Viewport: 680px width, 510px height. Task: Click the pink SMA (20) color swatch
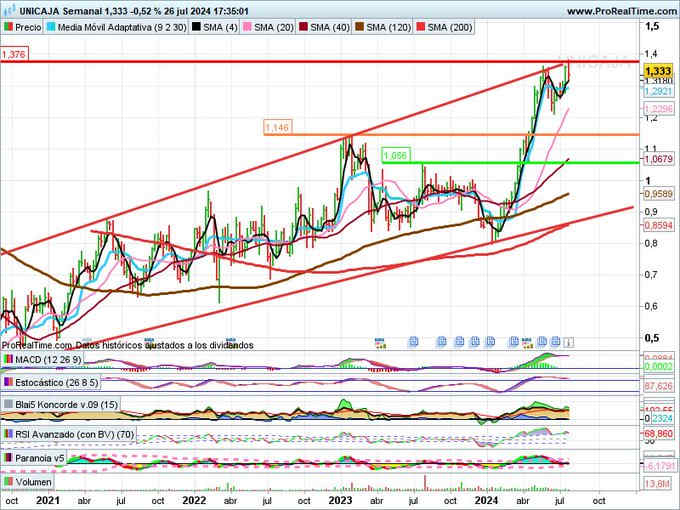(x=247, y=27)
